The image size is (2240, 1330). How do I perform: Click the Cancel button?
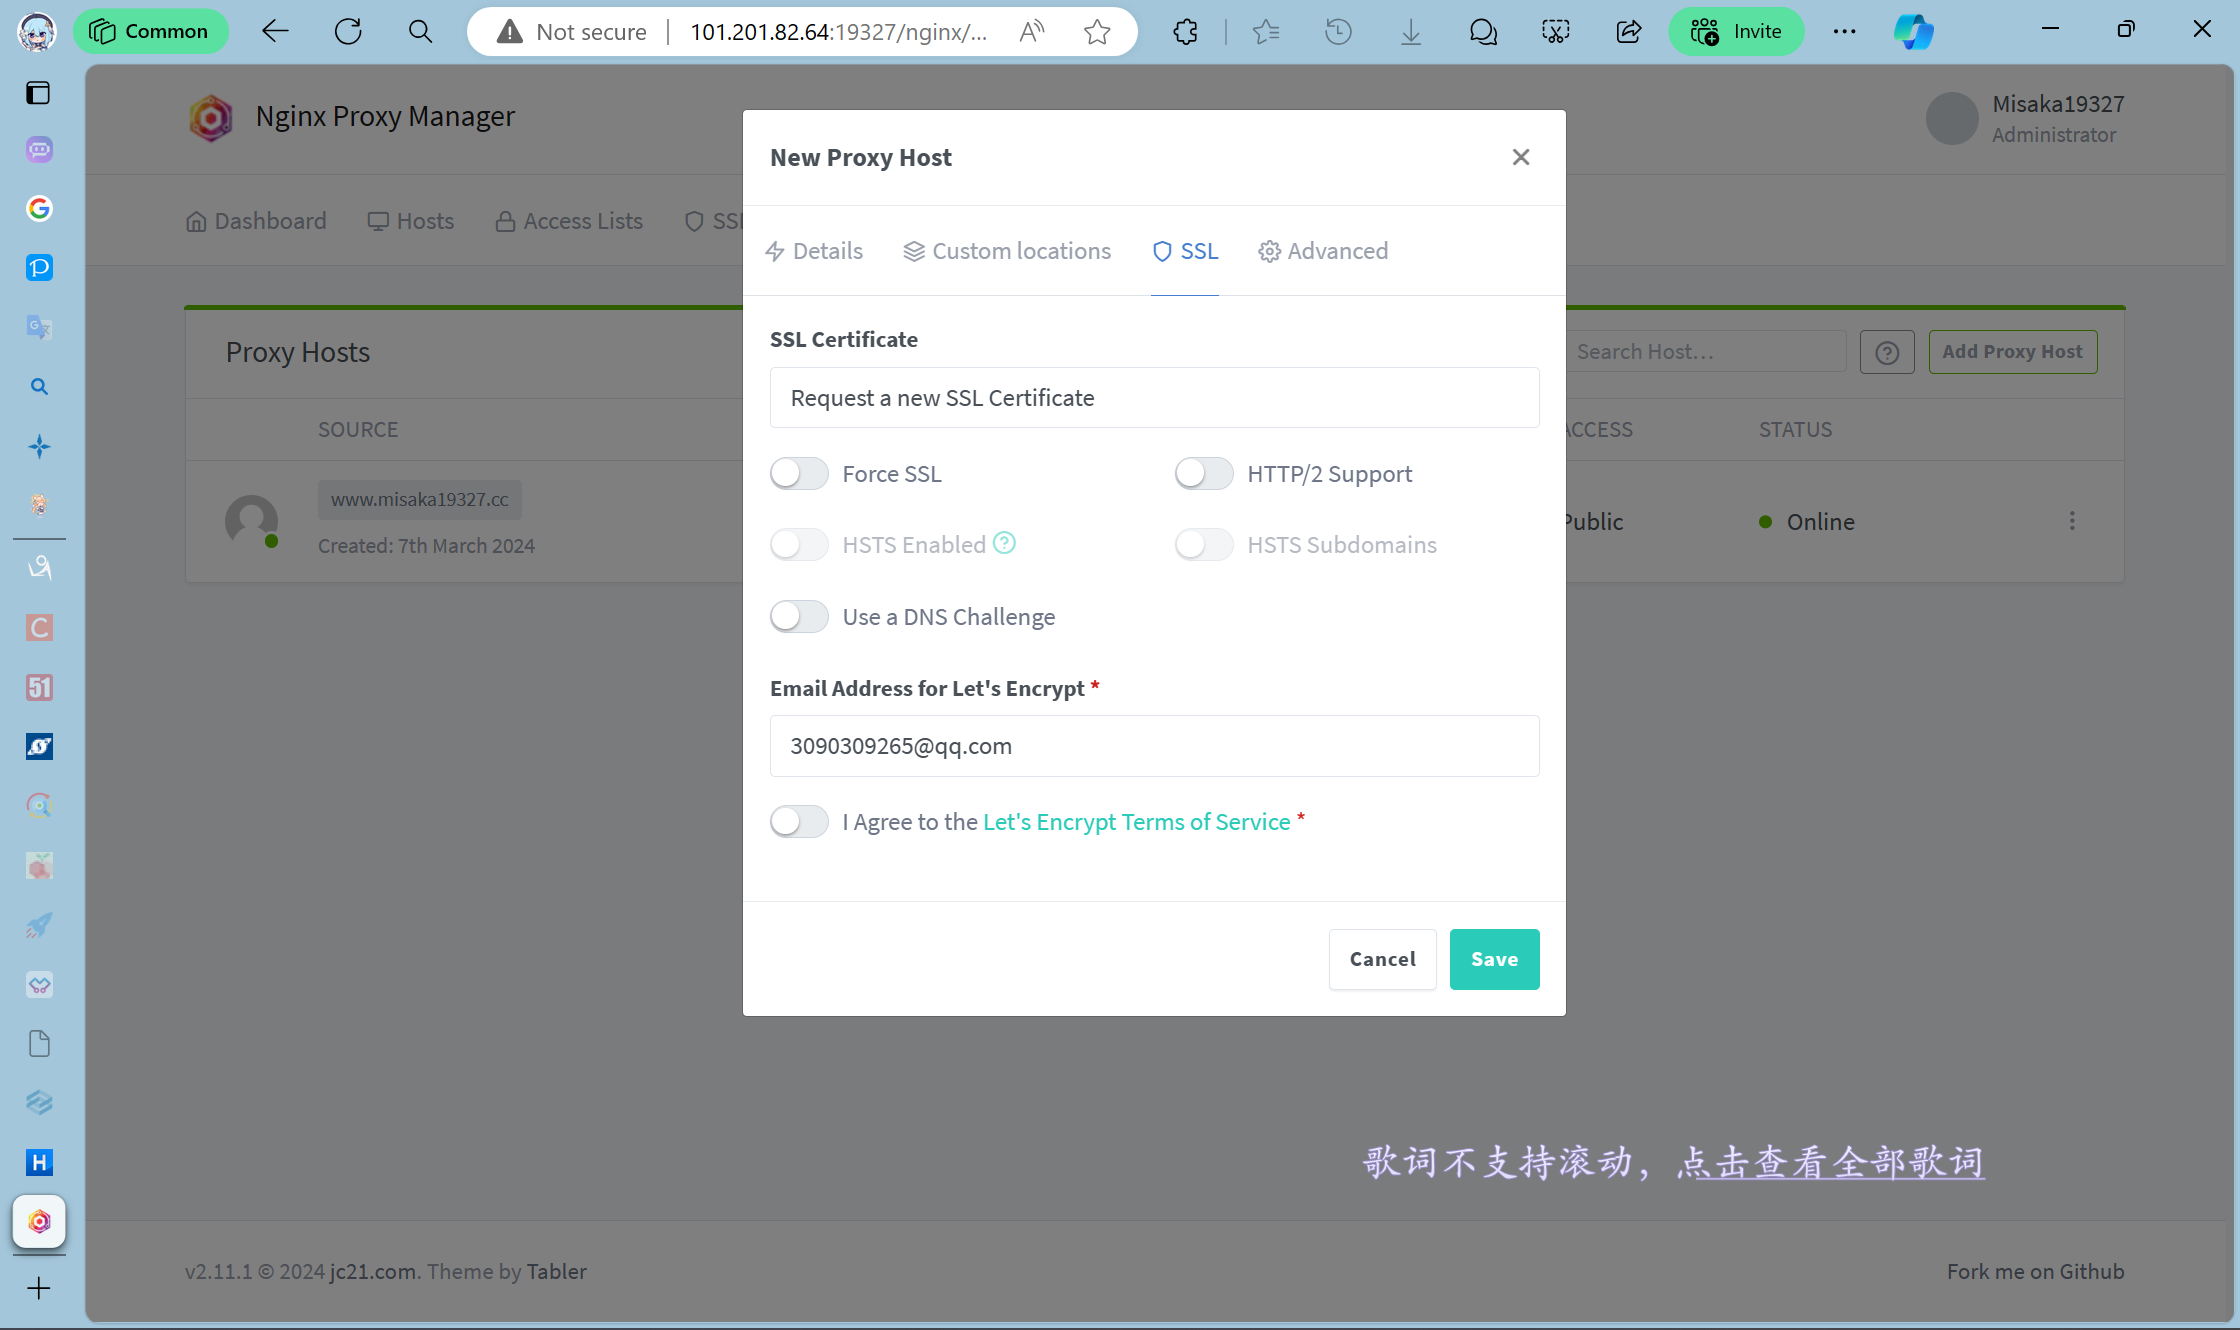tap(1382, 959)
